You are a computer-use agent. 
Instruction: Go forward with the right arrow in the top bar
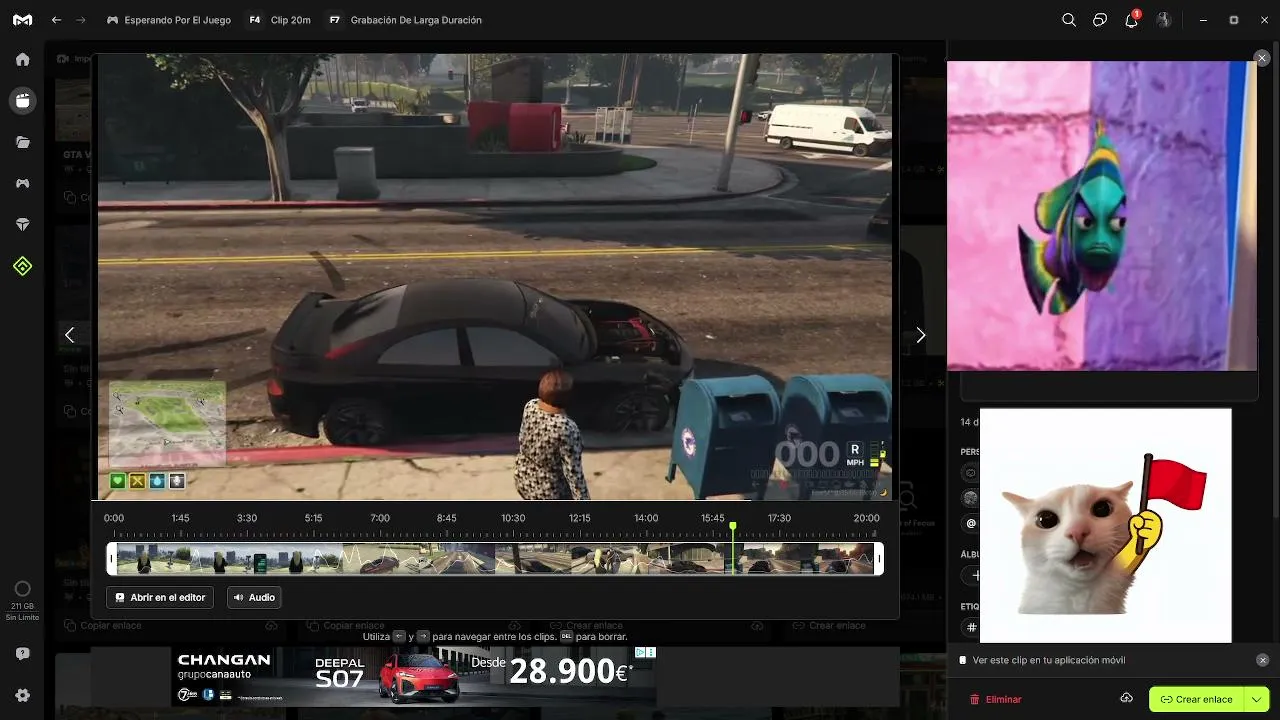(81, 20)
